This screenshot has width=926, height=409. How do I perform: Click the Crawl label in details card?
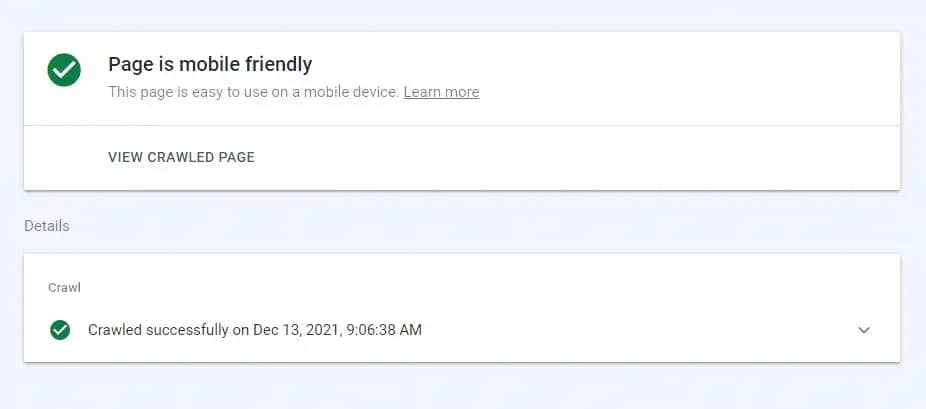click(x=64, y=288)
